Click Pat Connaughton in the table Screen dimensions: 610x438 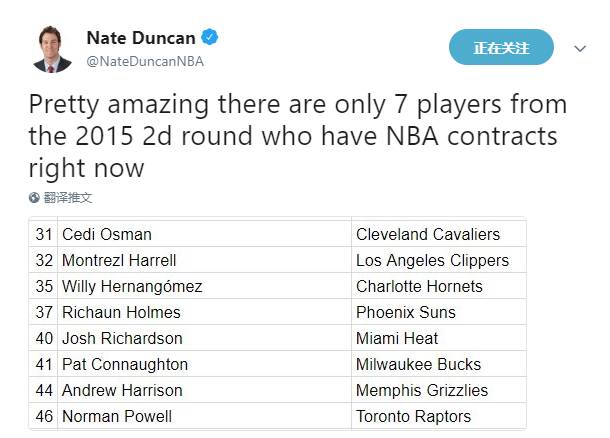click(125, 364)
